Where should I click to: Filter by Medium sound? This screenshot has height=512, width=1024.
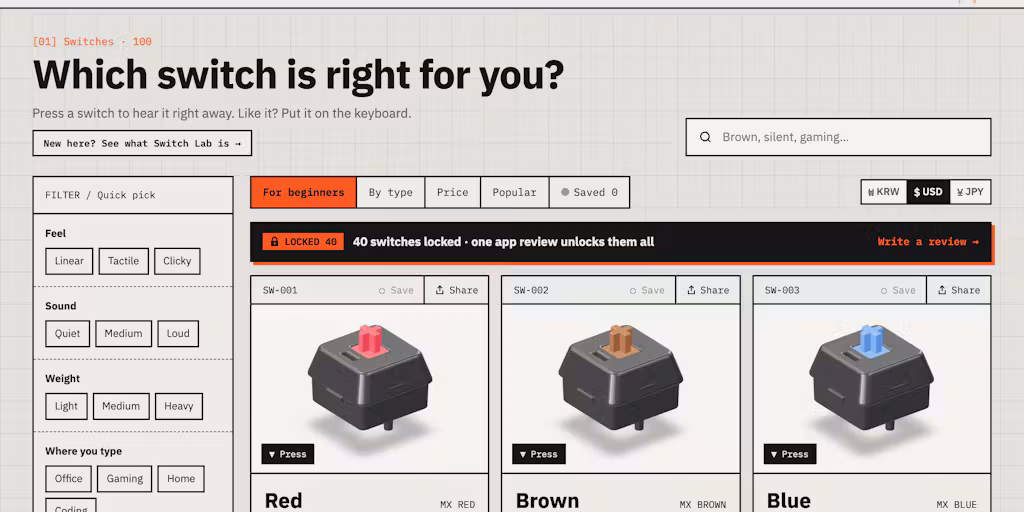pyautogui.click(x=123, y=334)
